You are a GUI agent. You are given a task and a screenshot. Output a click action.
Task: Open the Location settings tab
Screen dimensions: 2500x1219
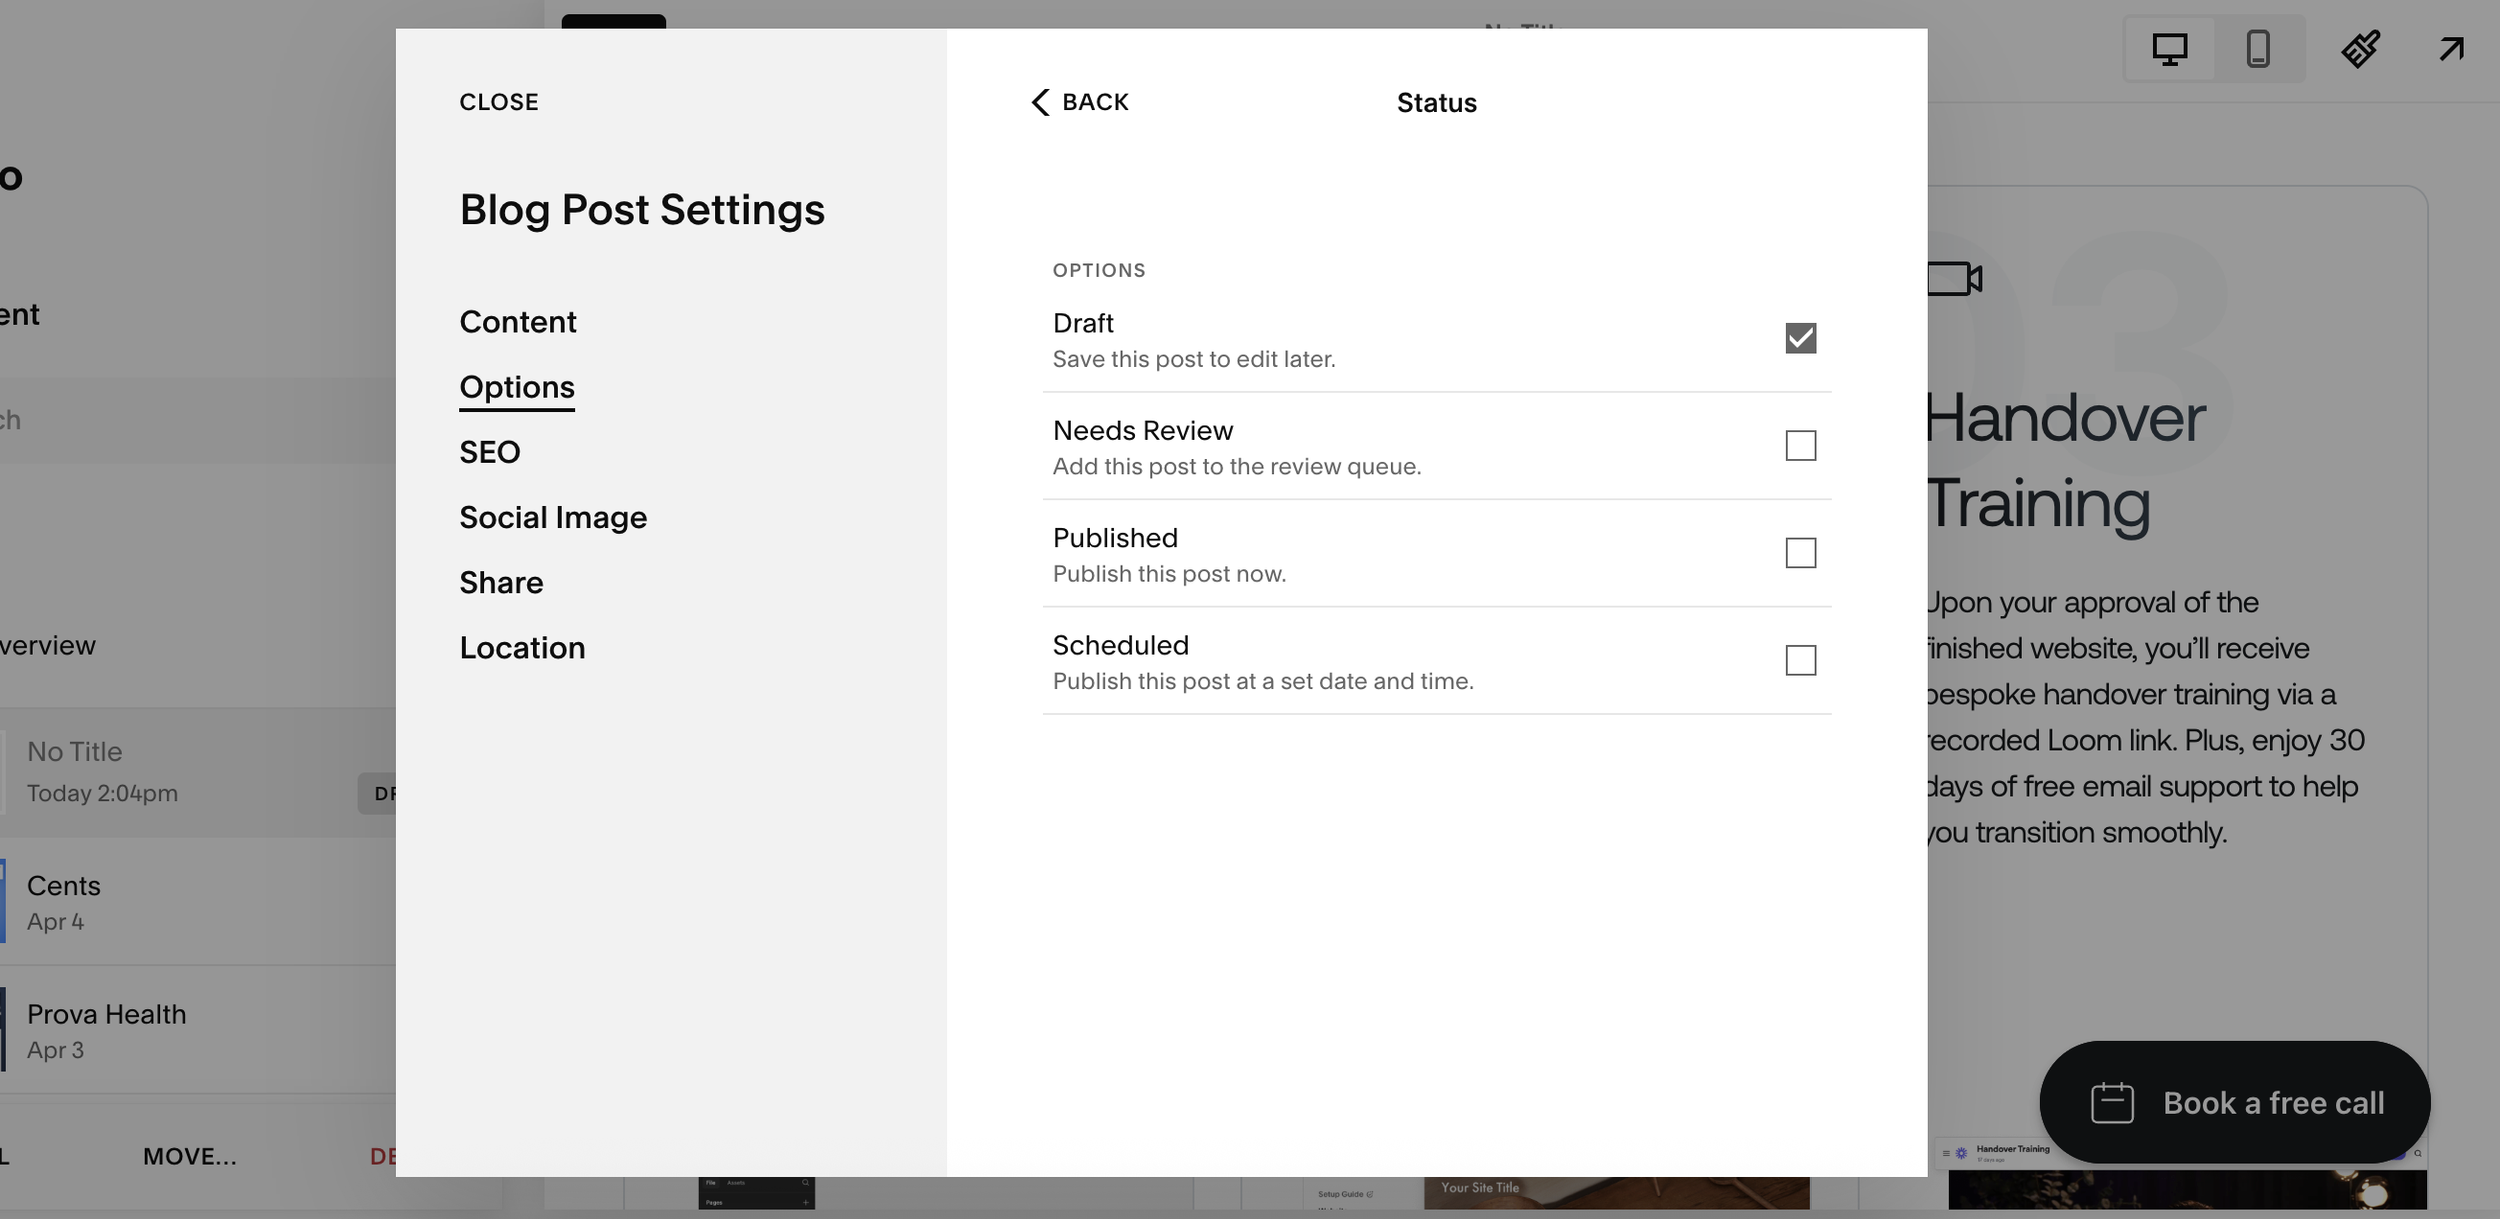(x=522, y=648)
